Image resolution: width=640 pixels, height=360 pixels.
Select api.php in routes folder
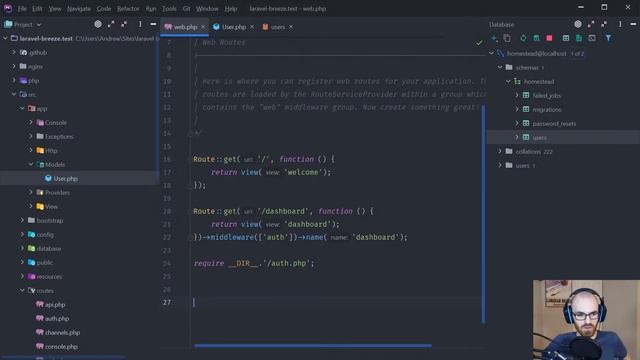click(55, 304)
